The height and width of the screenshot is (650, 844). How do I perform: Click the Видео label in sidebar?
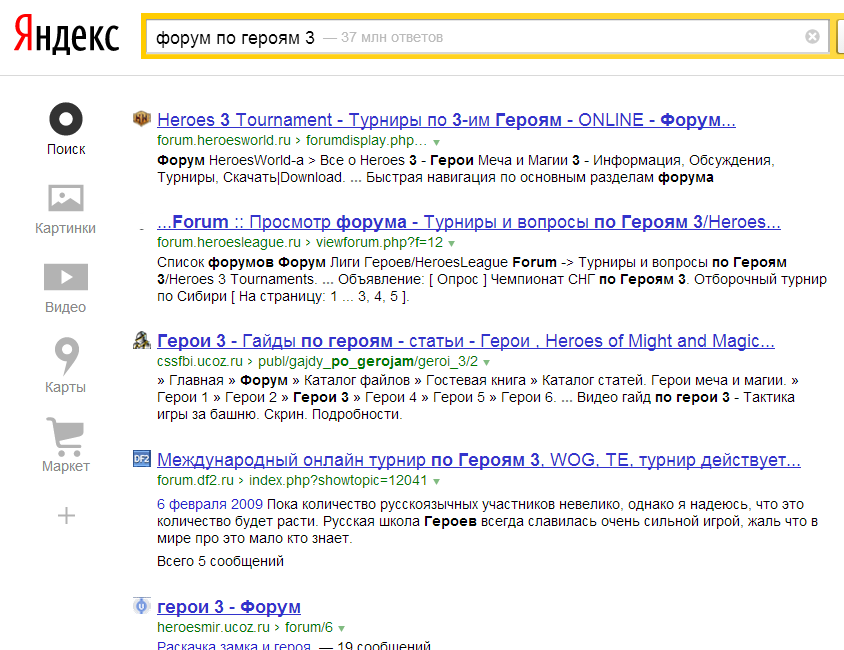(66, 307)
